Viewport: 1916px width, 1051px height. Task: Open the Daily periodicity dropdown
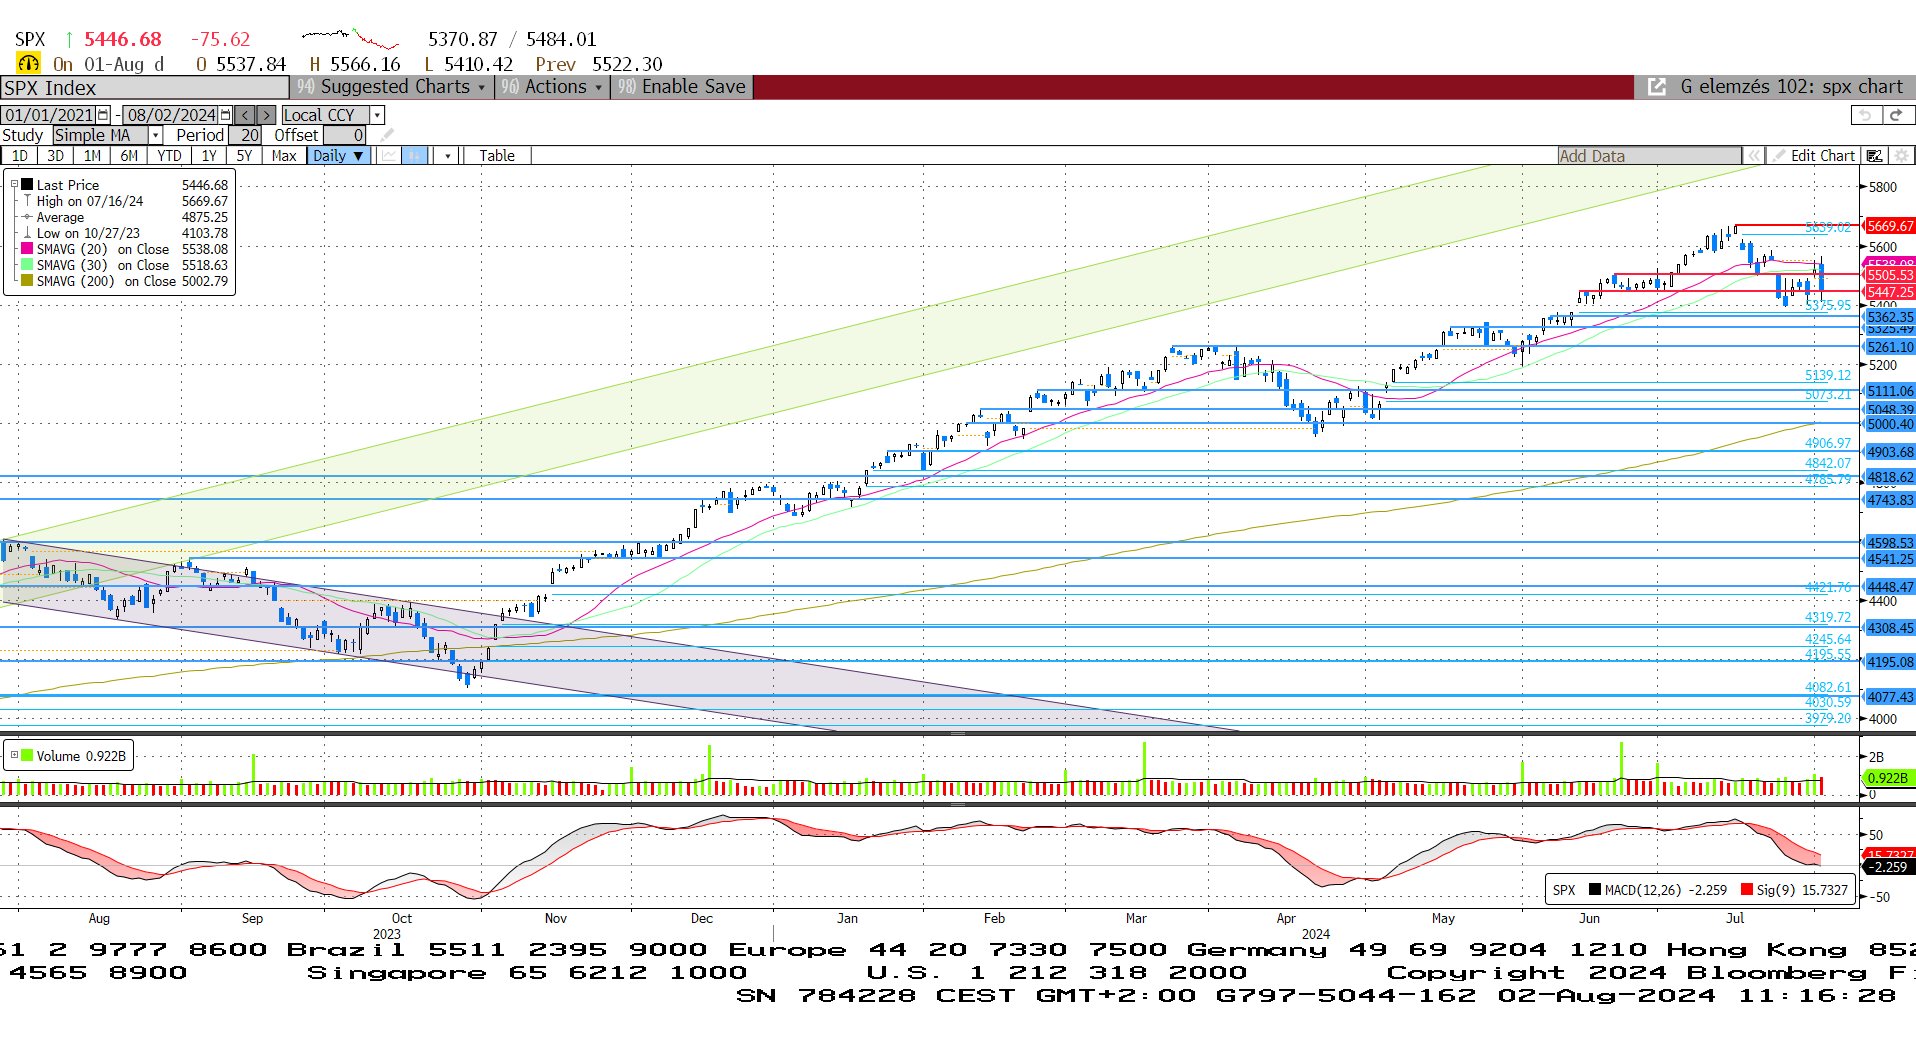[x=338, y=155]
